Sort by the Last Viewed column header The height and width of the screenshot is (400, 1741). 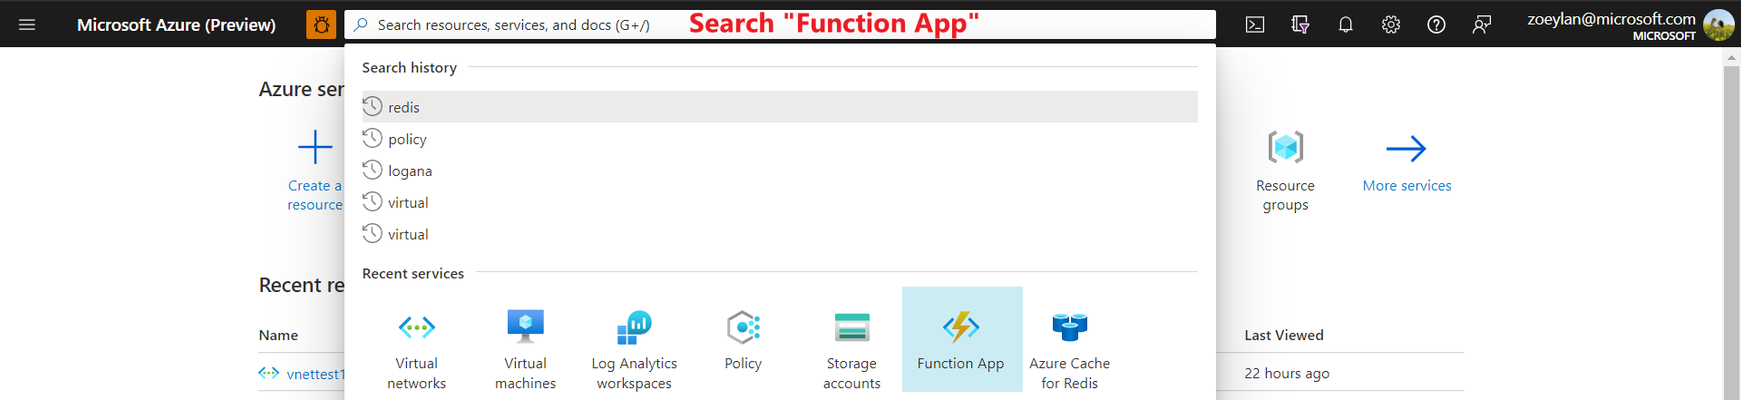(1284, 335)
